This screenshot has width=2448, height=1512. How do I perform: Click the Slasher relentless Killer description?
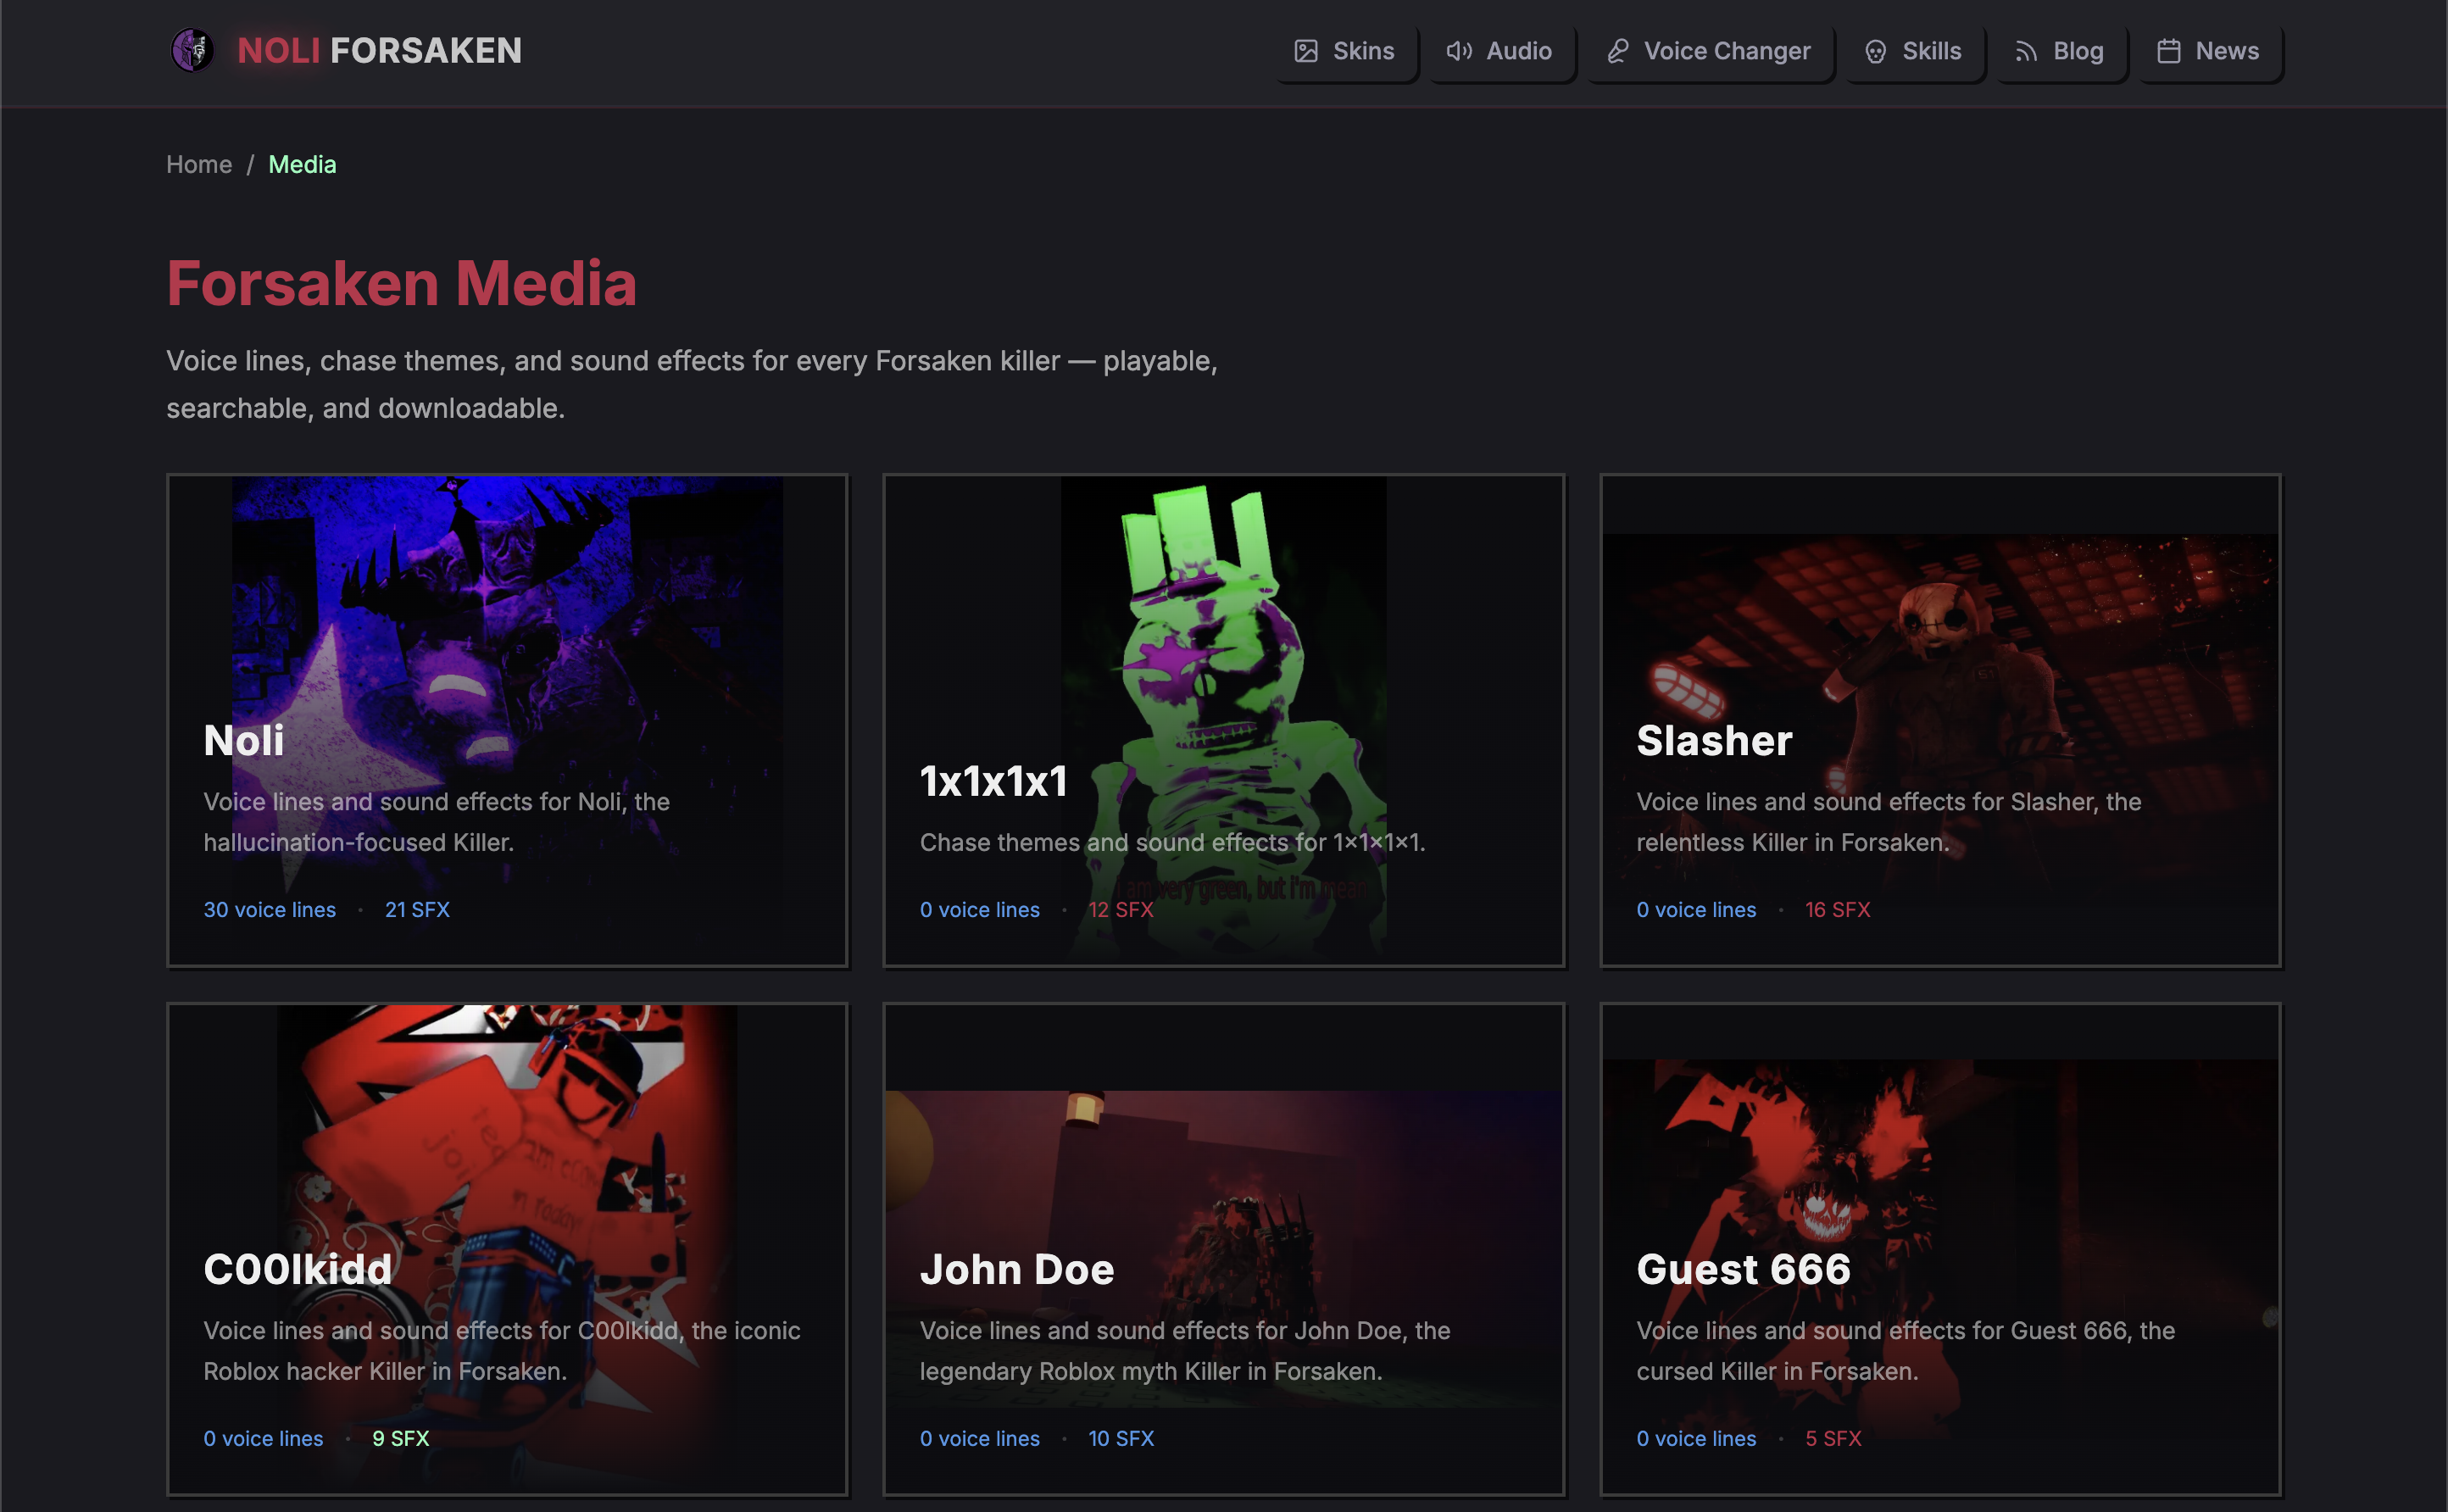[1889, 822]
